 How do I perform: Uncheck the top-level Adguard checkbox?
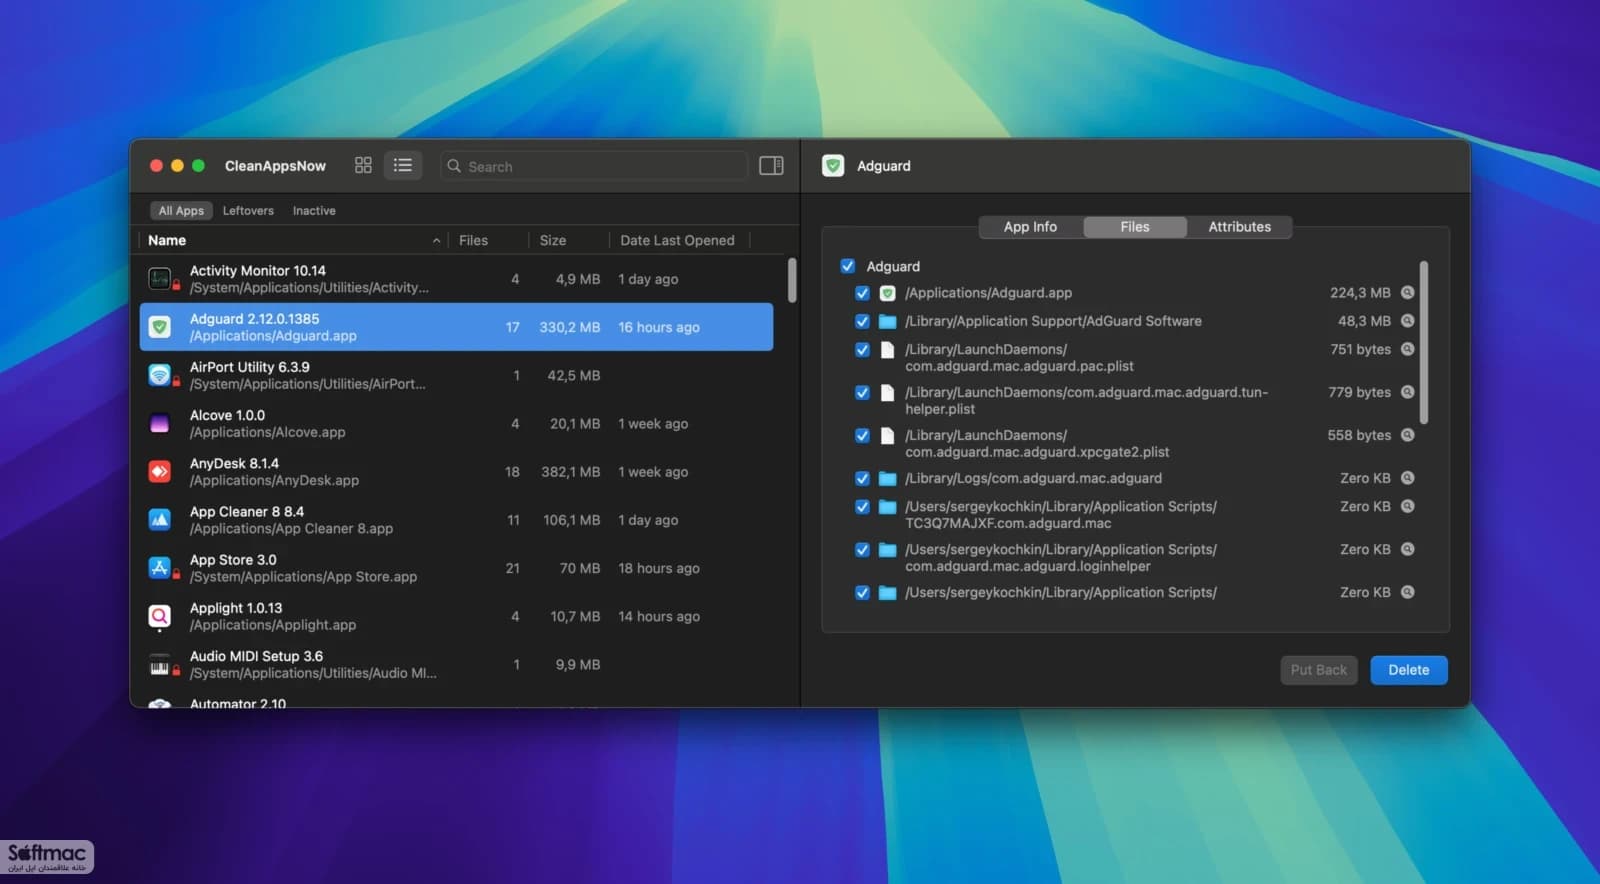[x=848, y=266]
